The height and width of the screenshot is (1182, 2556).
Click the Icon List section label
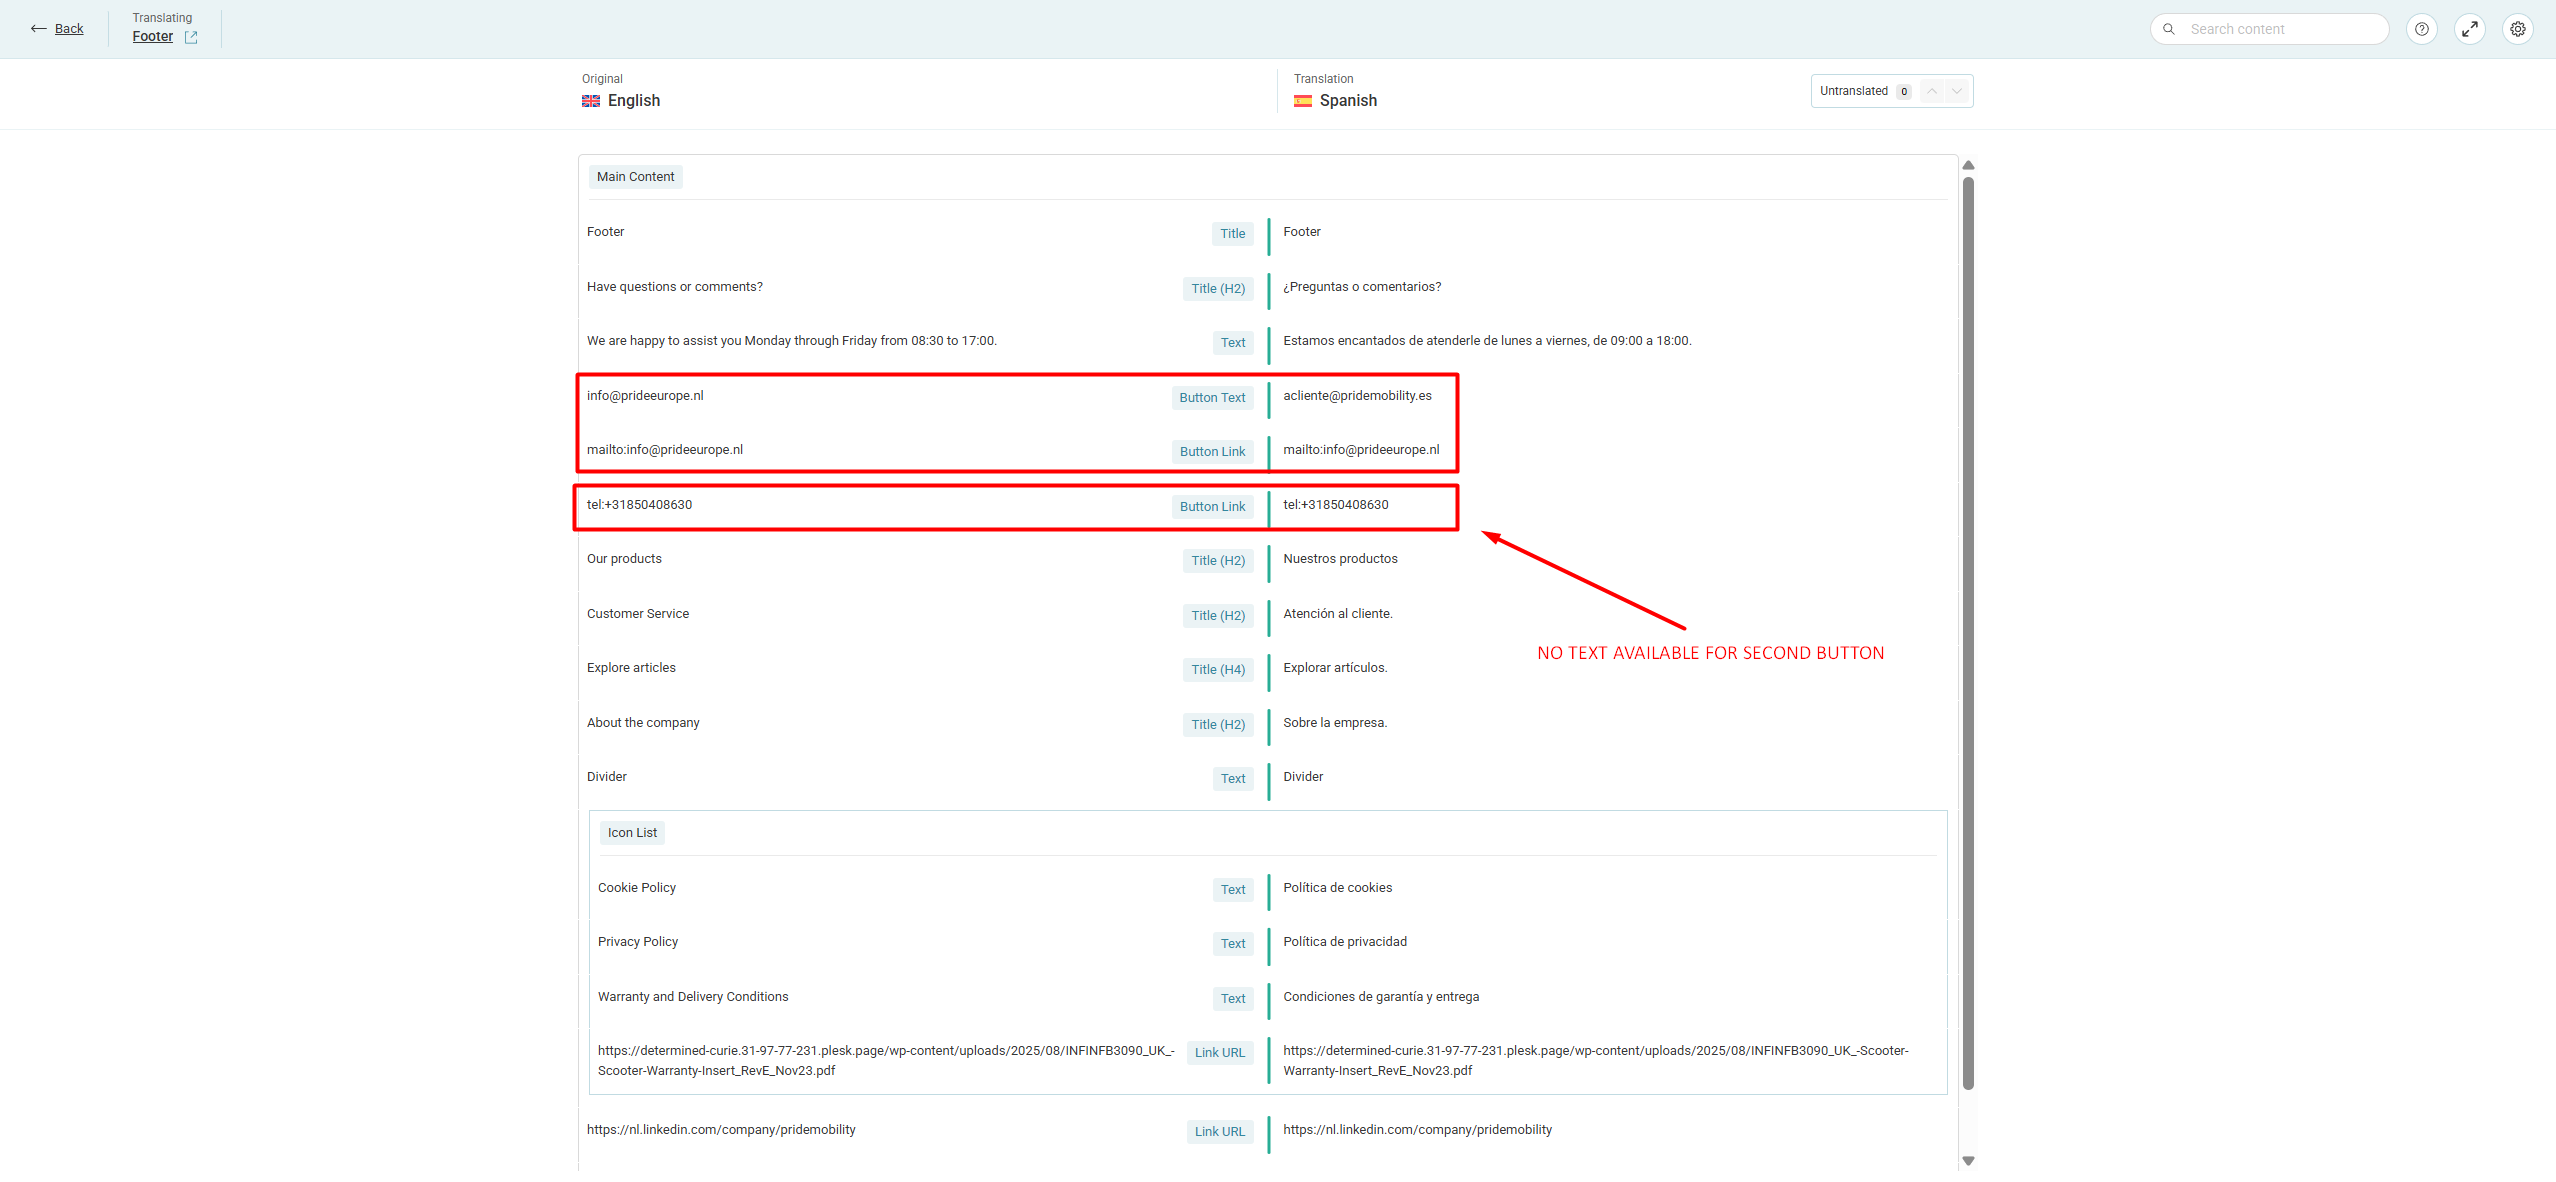coord(632,833)
